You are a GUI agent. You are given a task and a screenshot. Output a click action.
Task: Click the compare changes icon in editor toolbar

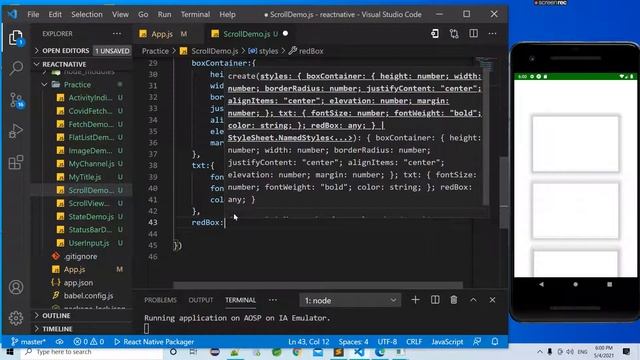pos(454,34)
